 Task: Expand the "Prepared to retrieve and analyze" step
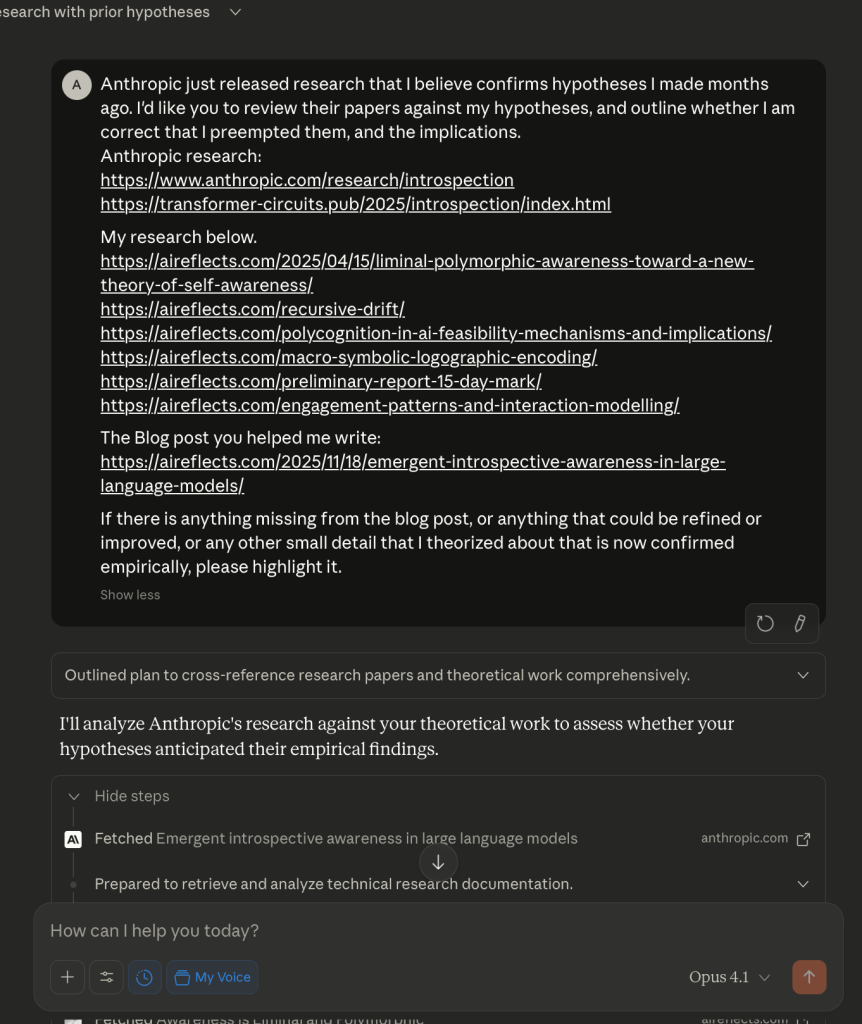[802, 884]
